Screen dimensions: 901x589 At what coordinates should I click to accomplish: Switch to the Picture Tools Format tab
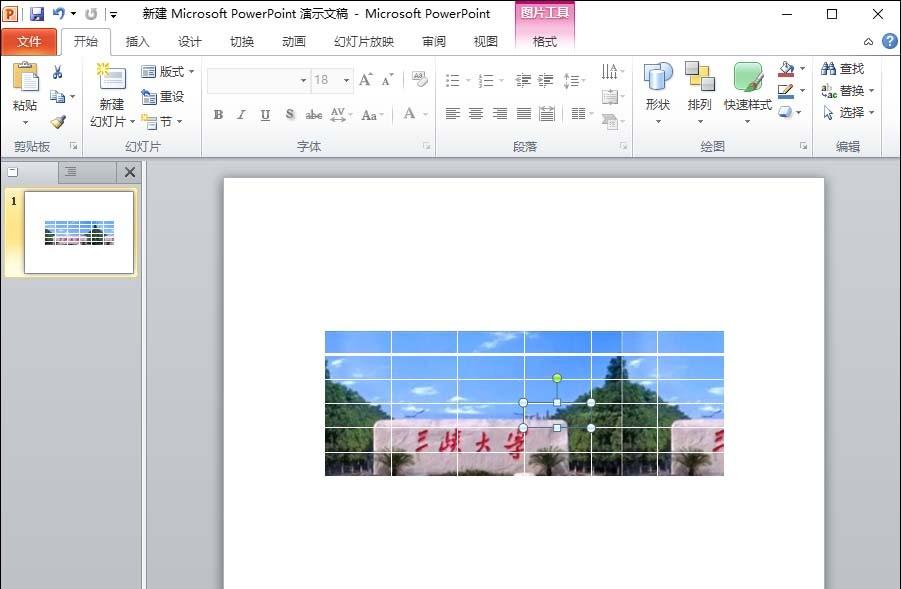[x=543, y=41]
